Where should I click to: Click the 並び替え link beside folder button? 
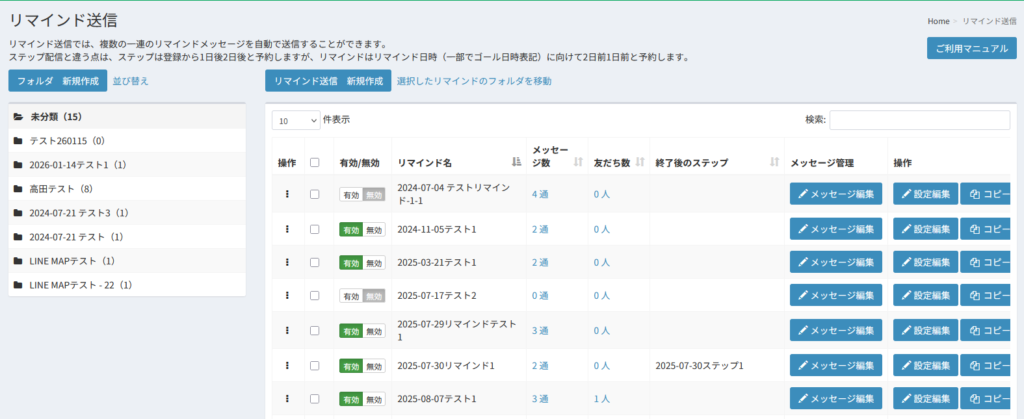tap(130, 81)
